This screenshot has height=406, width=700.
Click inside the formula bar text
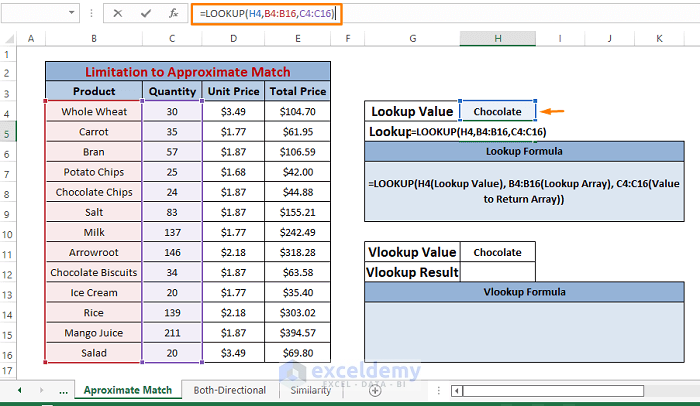coord(267,14)
